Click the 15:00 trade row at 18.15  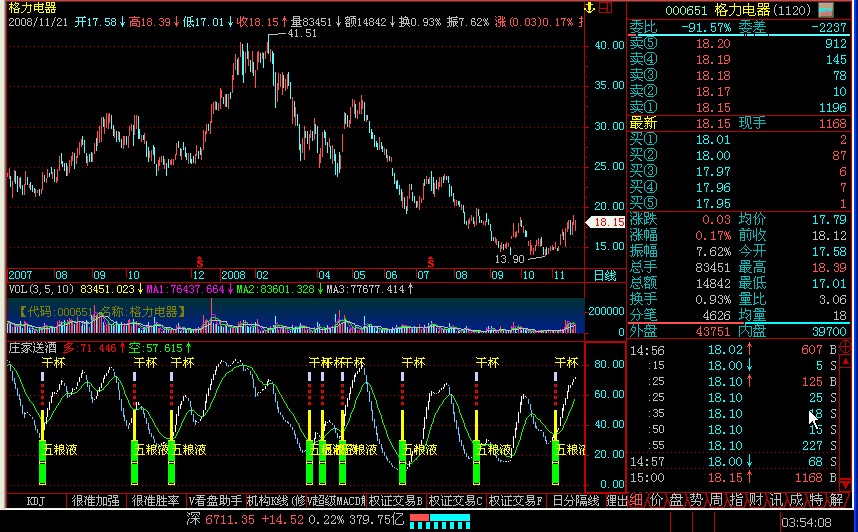[733, 478]
